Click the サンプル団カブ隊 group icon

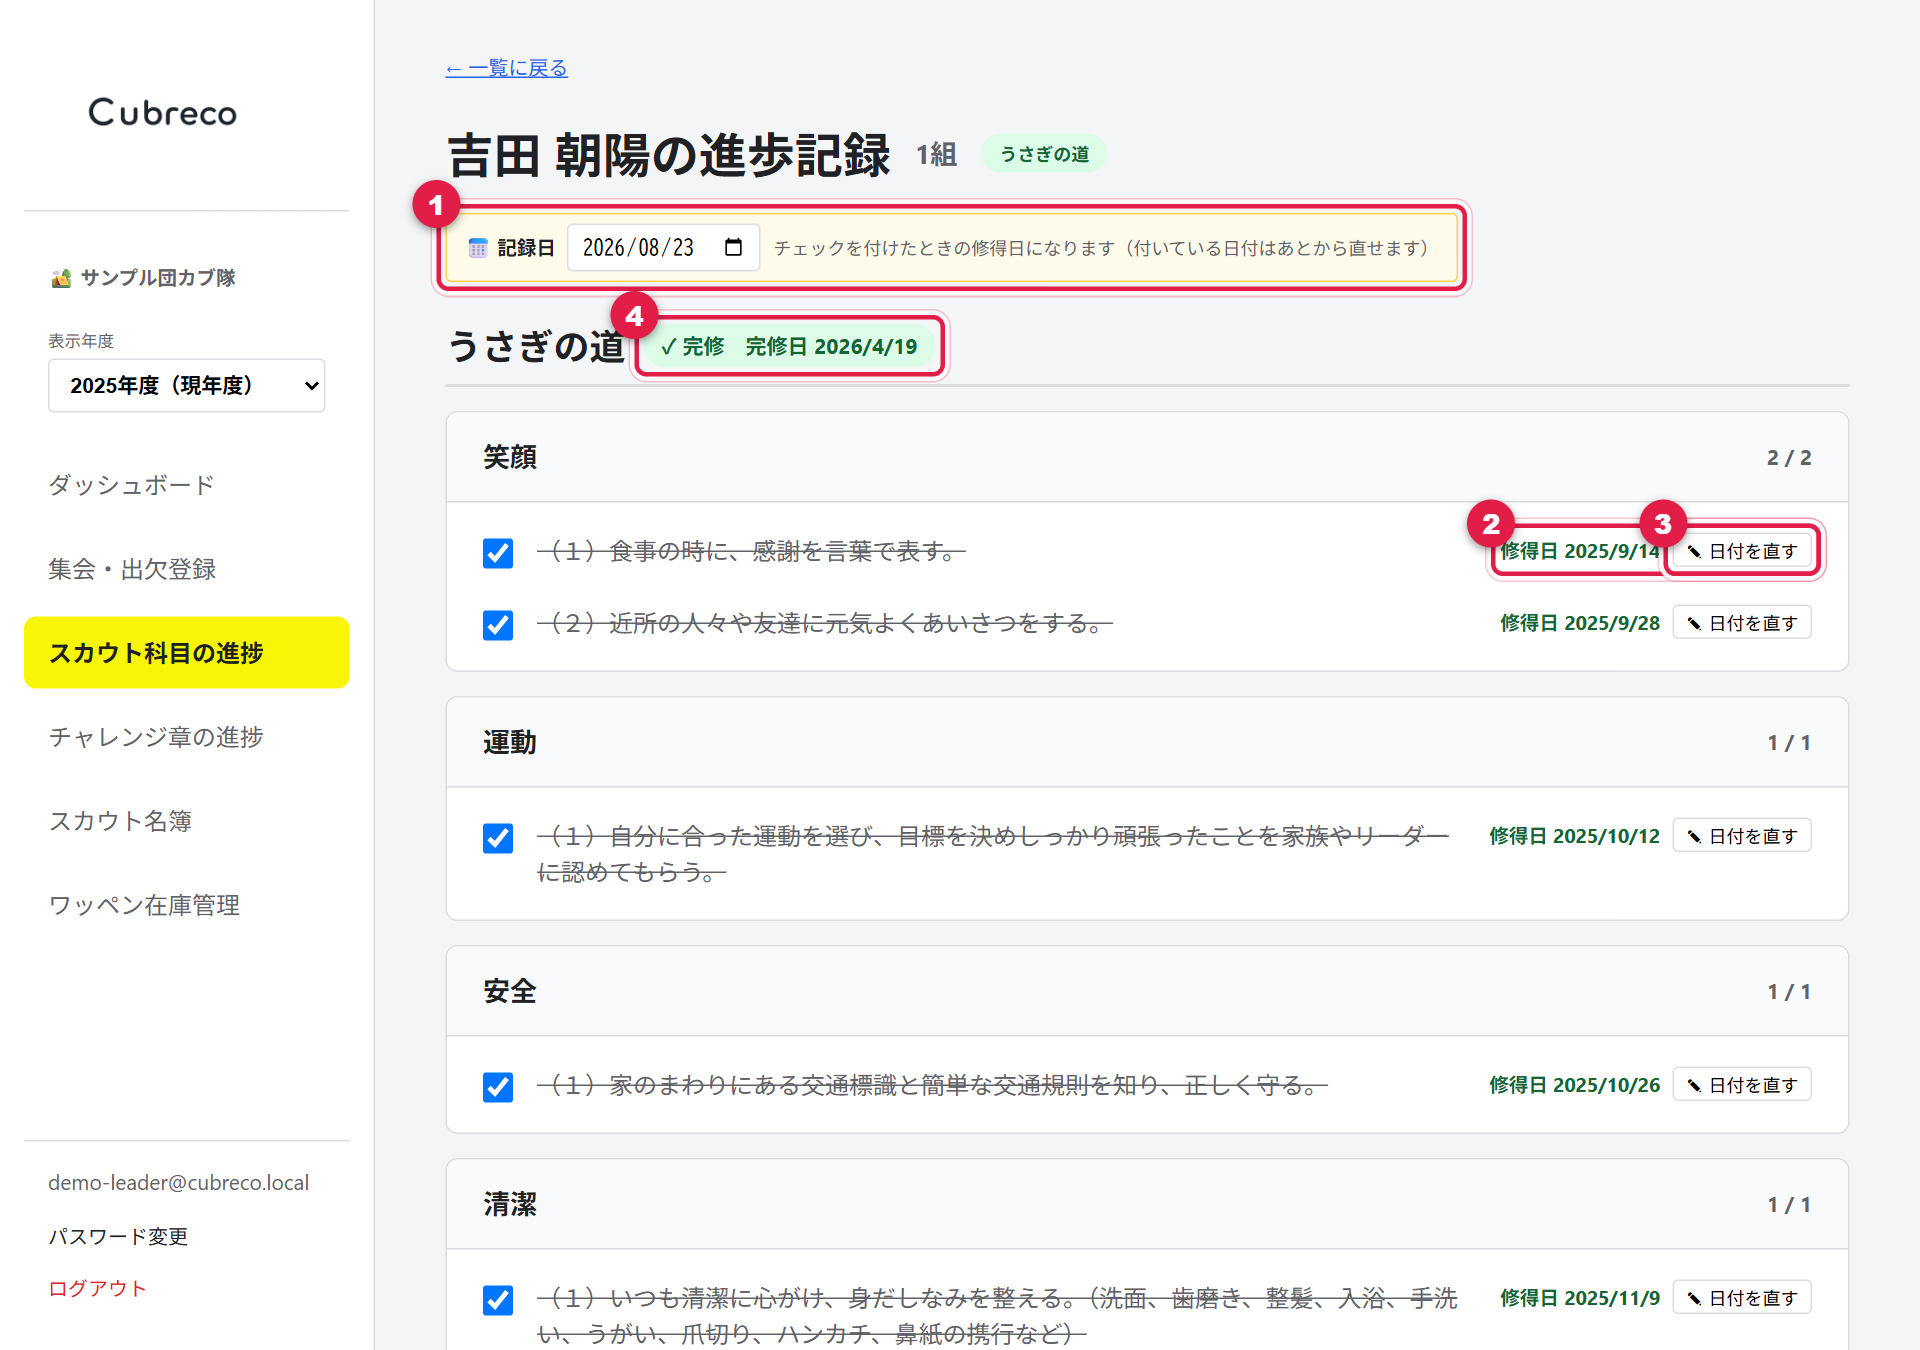(x=61, y=278)
